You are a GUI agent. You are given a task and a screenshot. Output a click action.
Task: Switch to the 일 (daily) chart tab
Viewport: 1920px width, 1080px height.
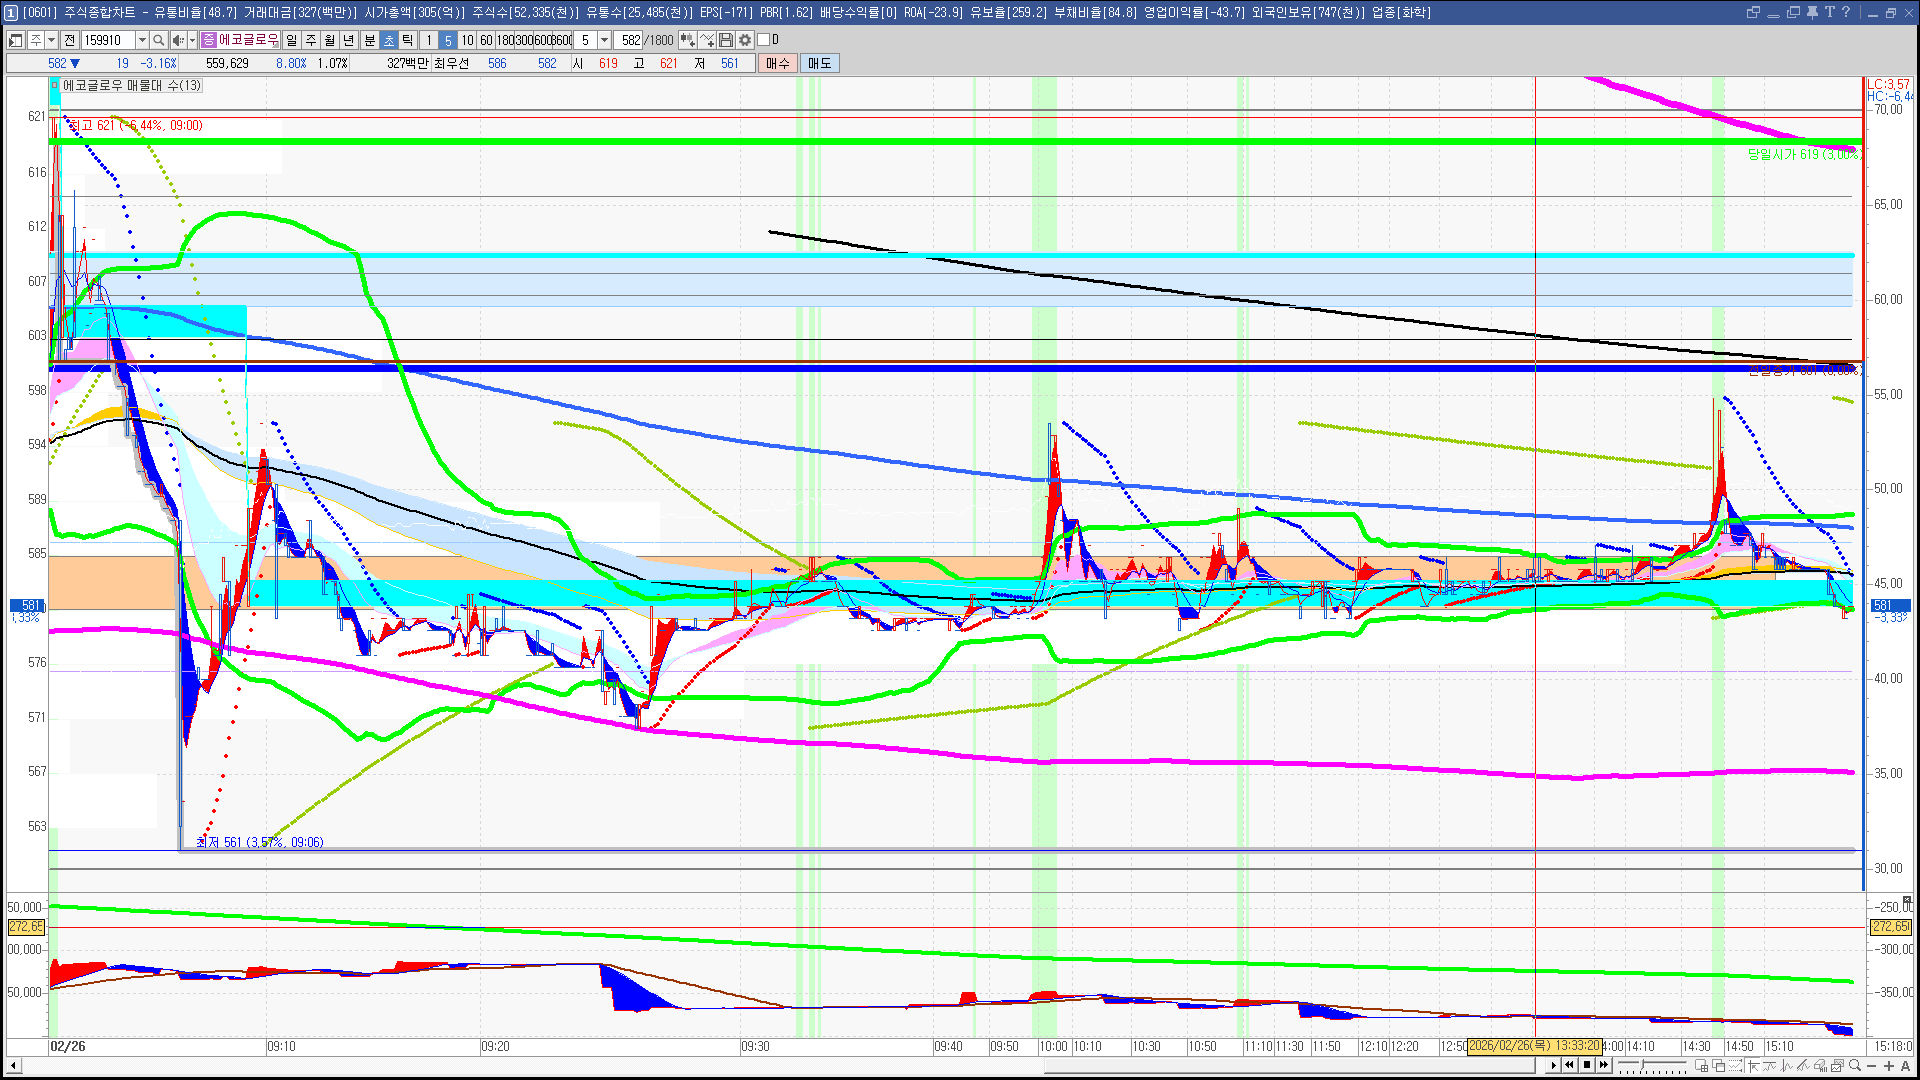(x=291, y=40)
